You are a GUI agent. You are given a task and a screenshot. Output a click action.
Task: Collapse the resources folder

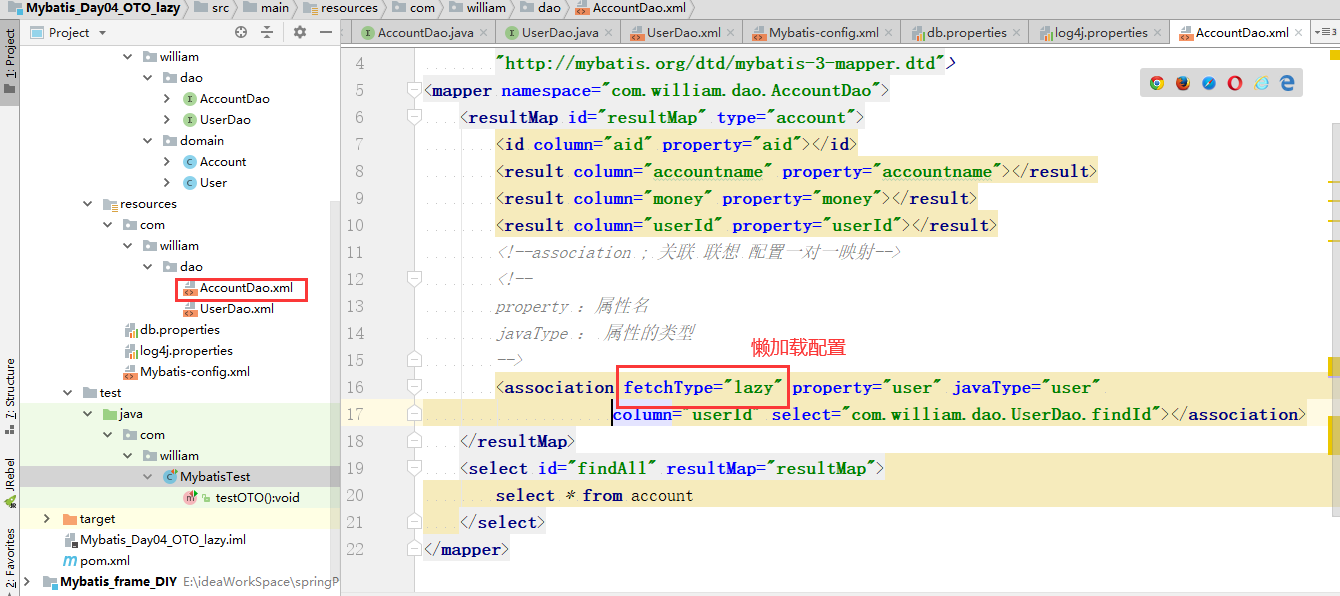[87, 204]
